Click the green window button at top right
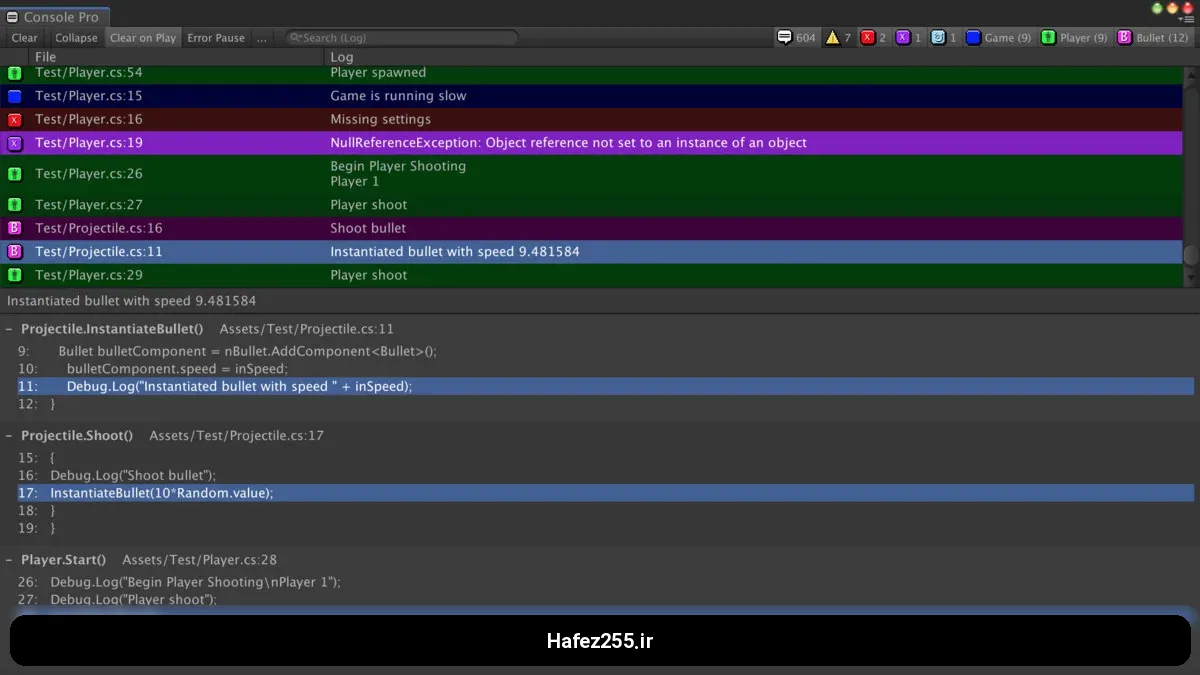The width and height of the screenshot is (1200, 675). point(1157,8)
